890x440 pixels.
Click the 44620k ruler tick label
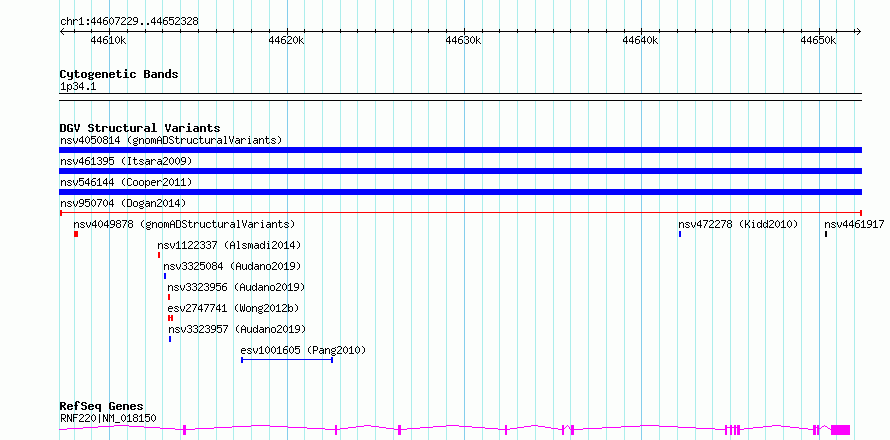[x=286, y=40]
